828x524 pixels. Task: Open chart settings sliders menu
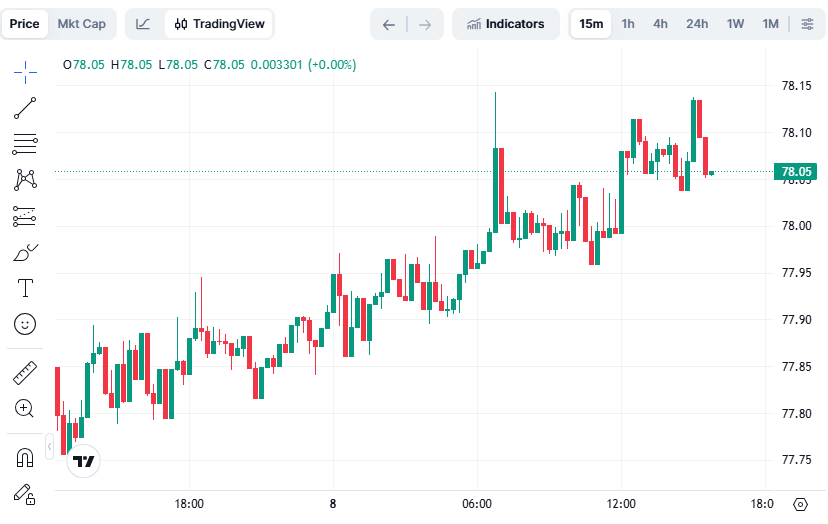(807, 24)
